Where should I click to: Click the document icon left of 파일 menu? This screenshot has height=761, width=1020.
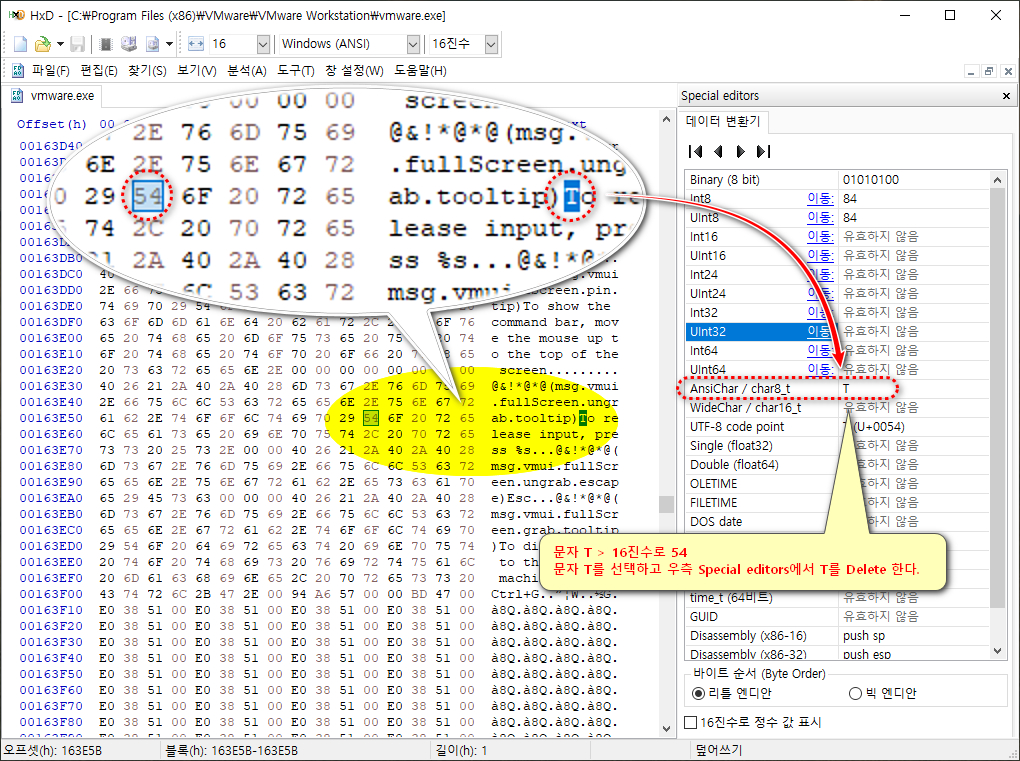(x=18, y=70)
